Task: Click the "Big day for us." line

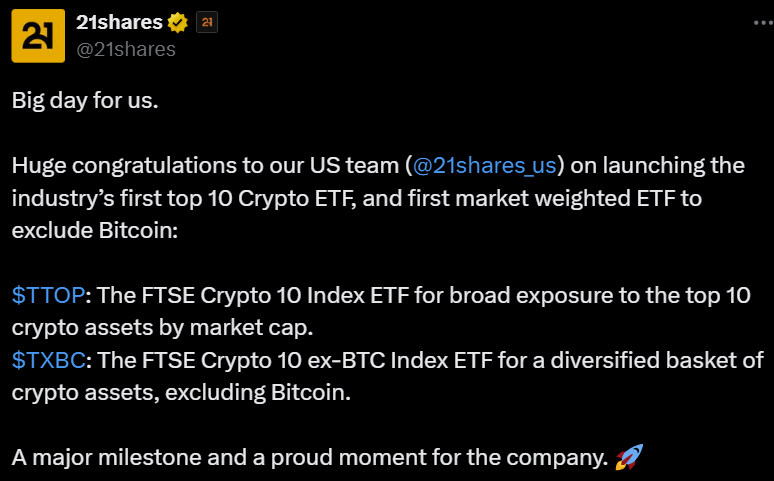Action: coord(85,100)
